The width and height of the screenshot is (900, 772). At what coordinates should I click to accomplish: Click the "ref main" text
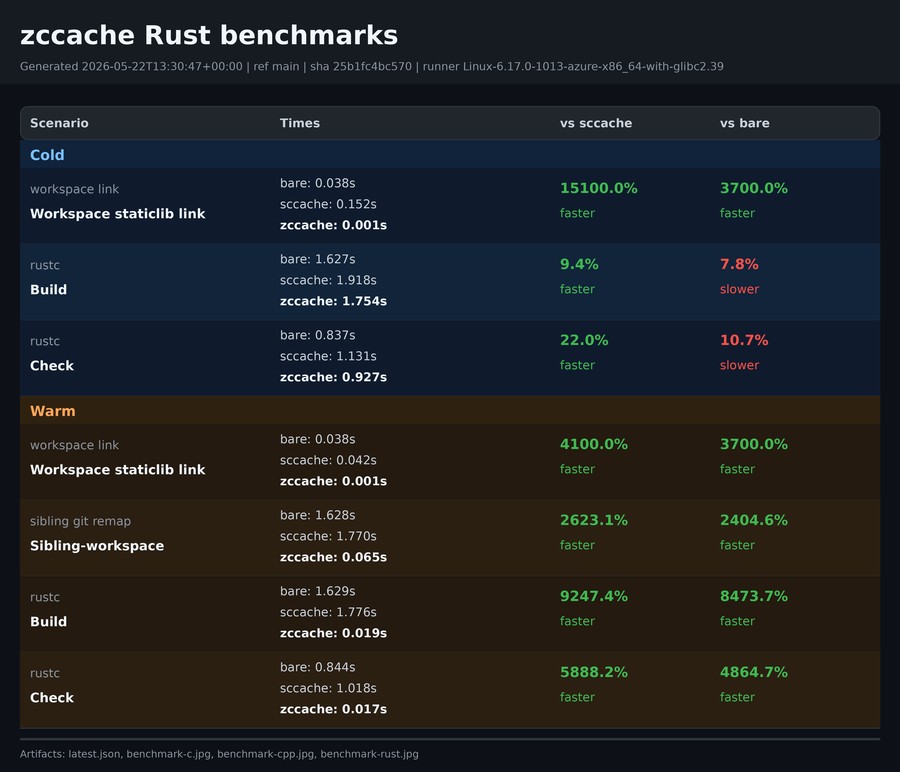point(276,67)
